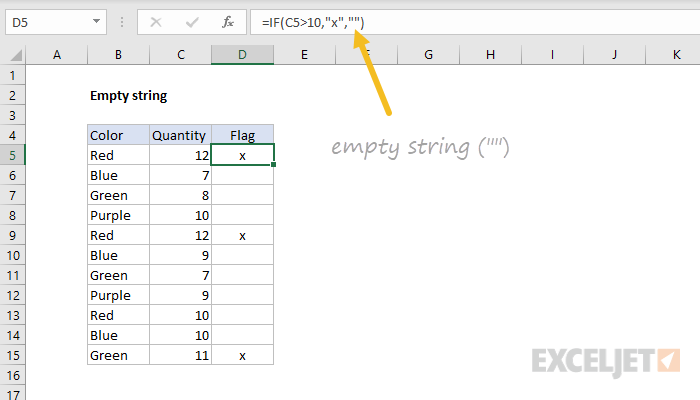Image resolution: width=700 pixels, height=400 pixels.
Task: Click the Enter checkmark formula bar icon
Action: 189,21
